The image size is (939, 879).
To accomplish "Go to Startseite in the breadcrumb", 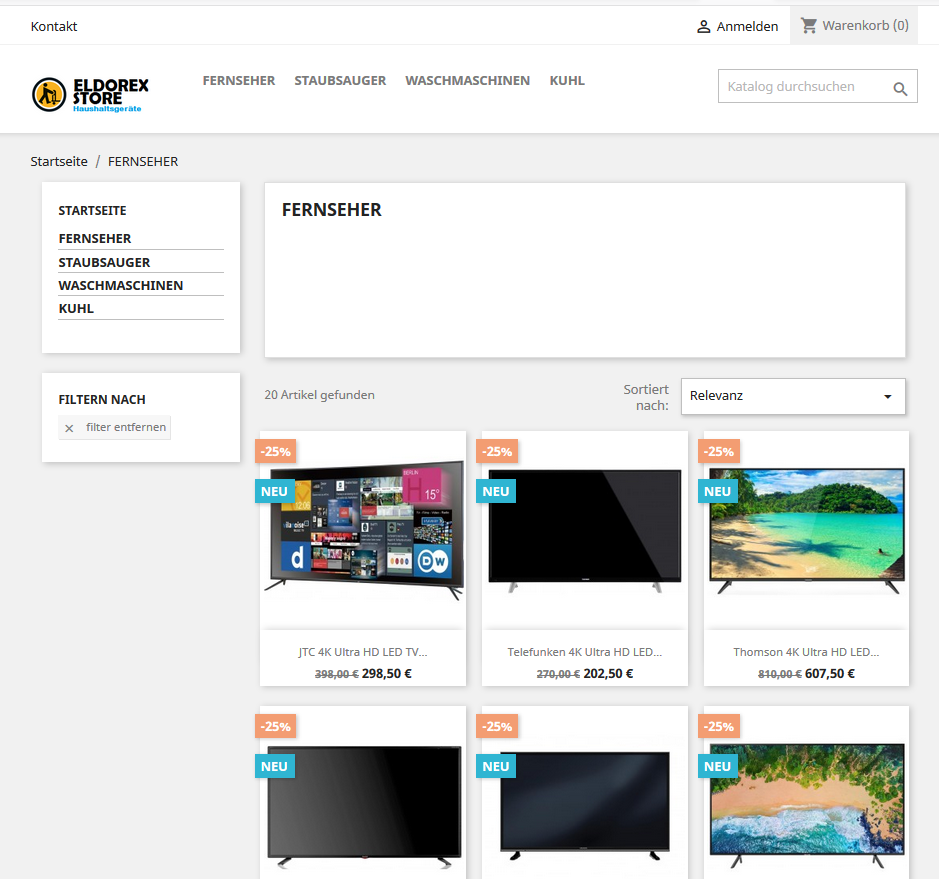I will coord(59,162).
